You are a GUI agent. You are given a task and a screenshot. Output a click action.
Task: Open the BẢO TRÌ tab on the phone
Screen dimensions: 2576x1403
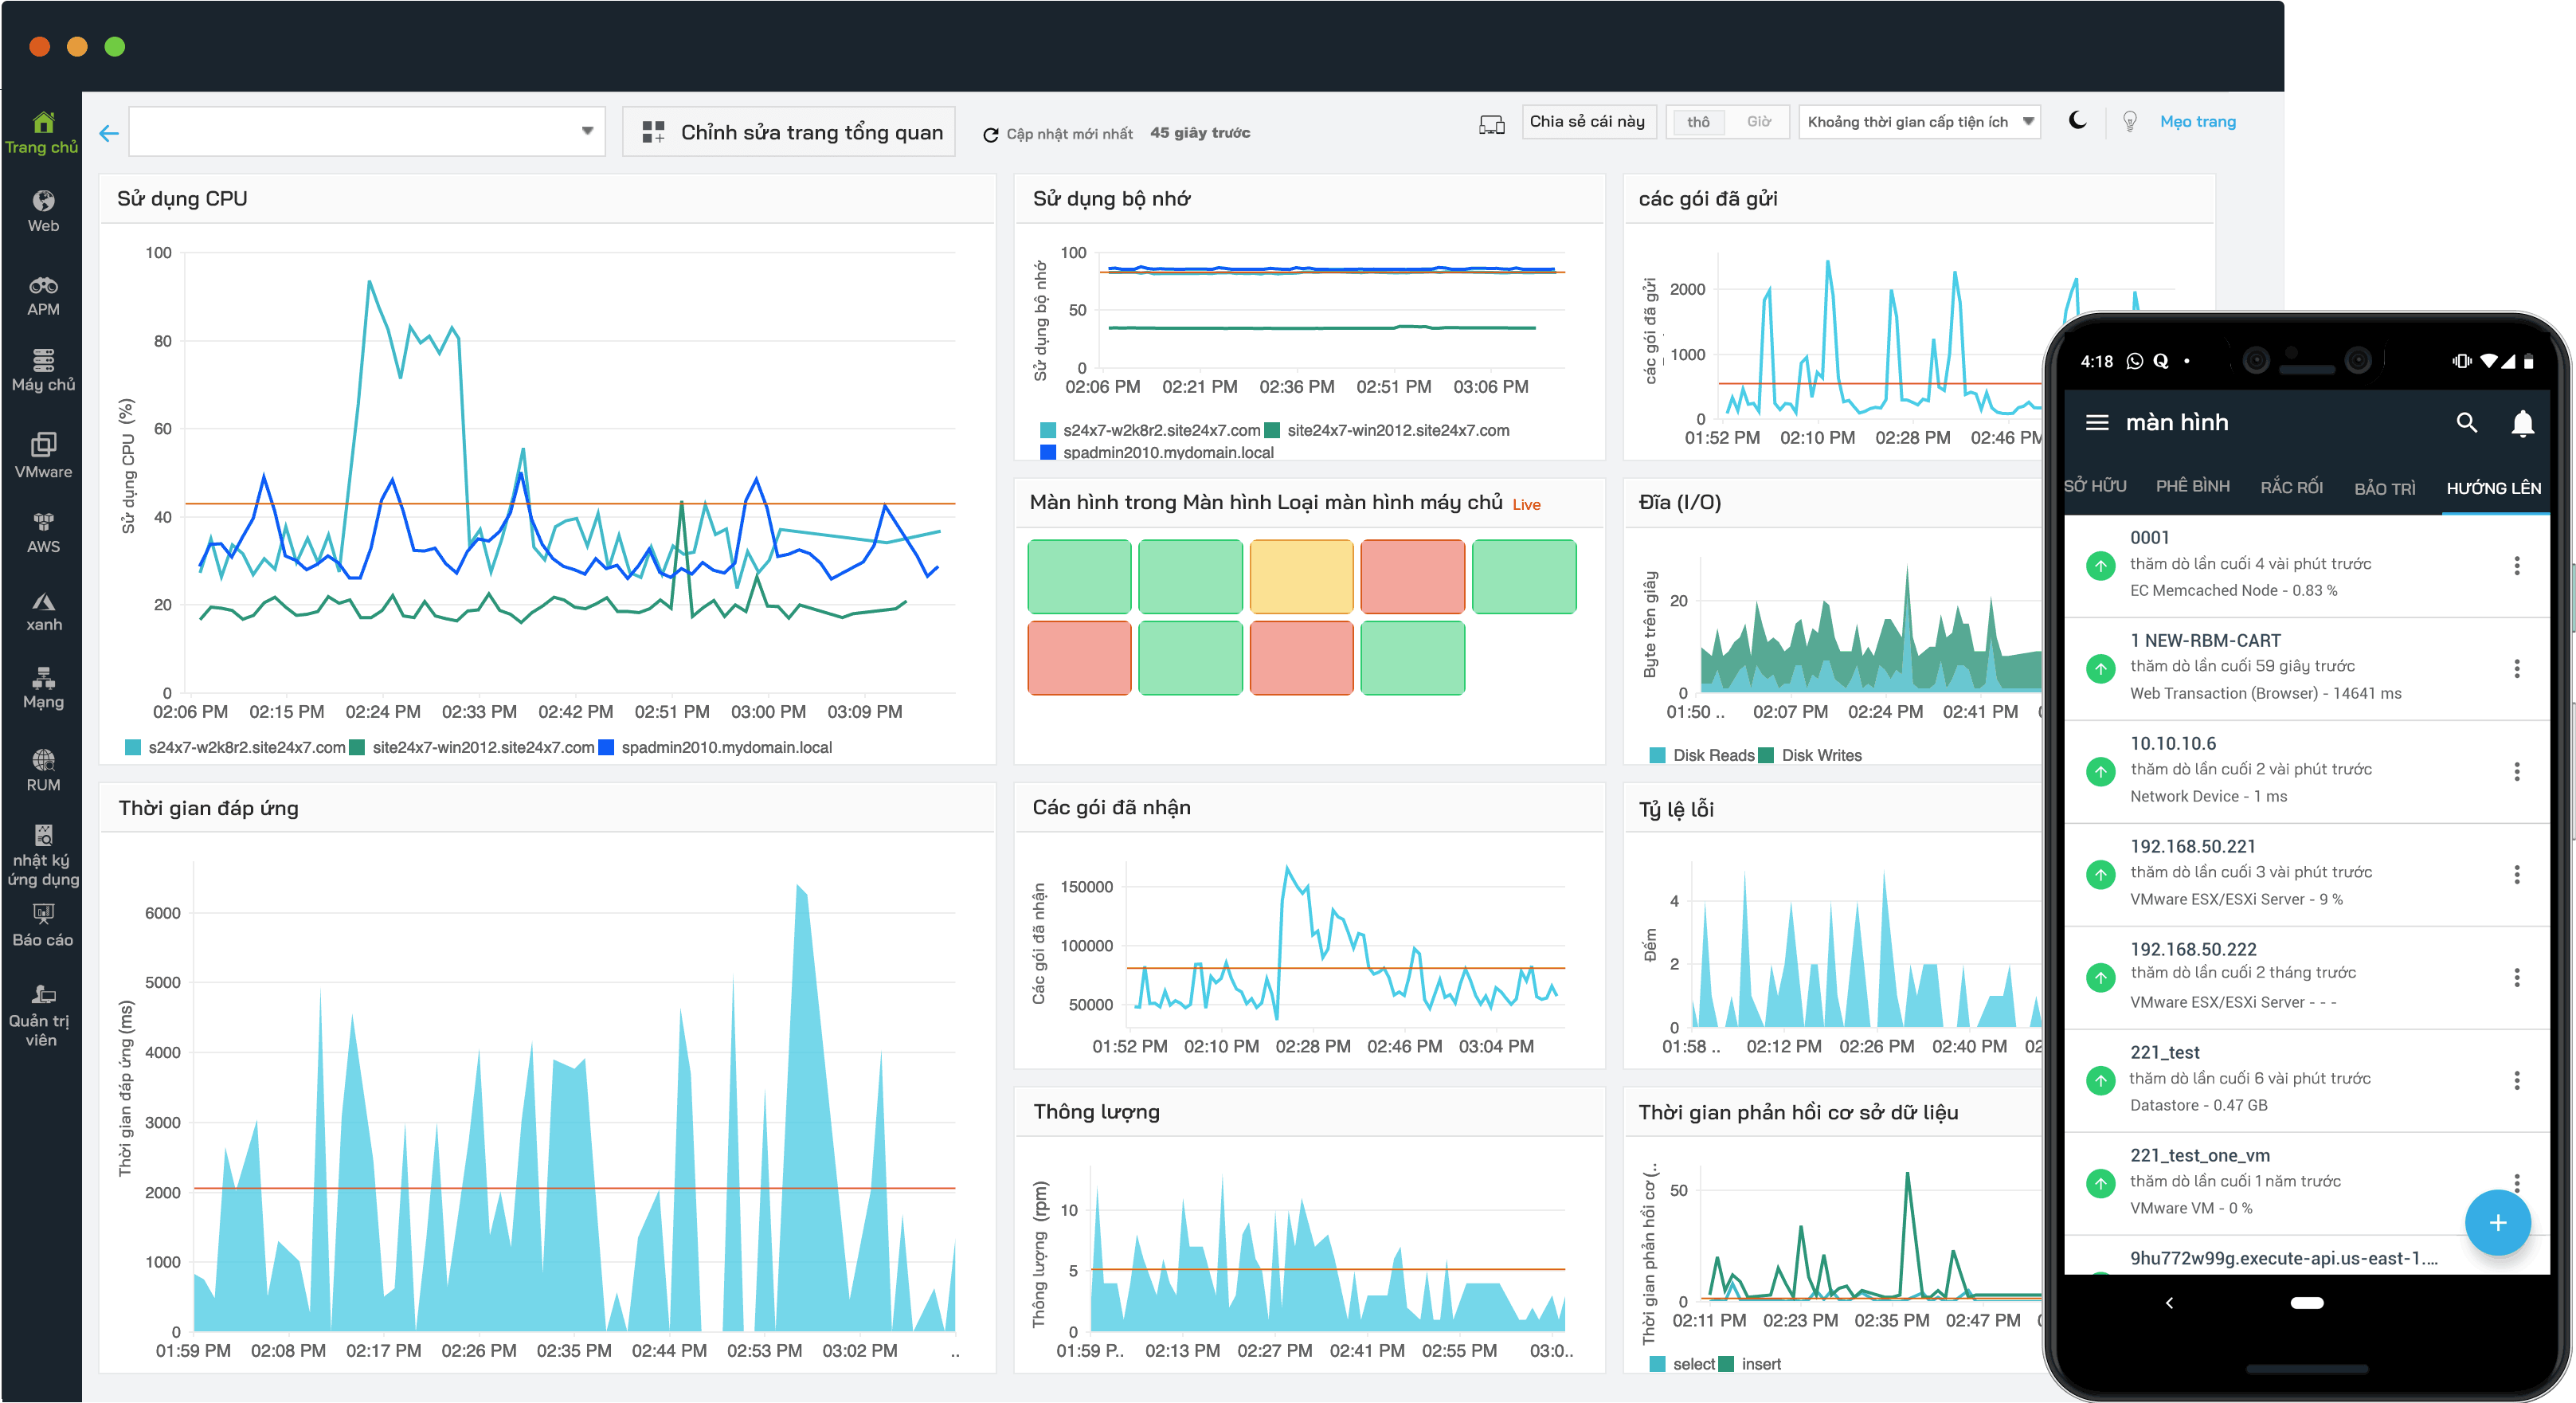coord(2385,488)
